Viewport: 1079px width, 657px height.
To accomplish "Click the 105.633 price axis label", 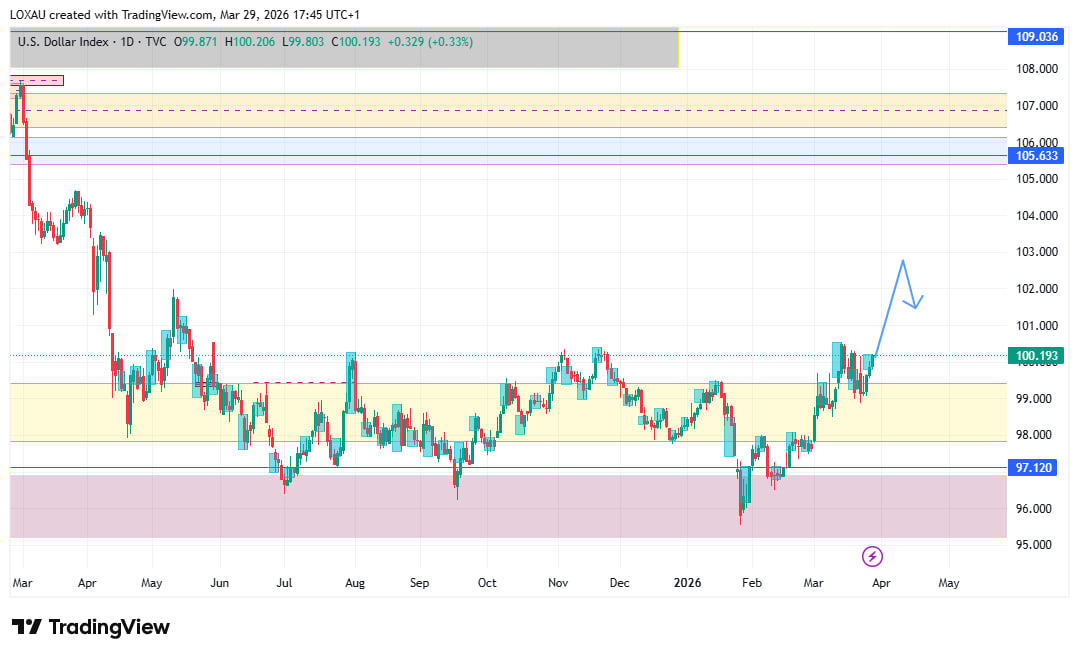I will pyautogui.click(x=1037, y=156).
